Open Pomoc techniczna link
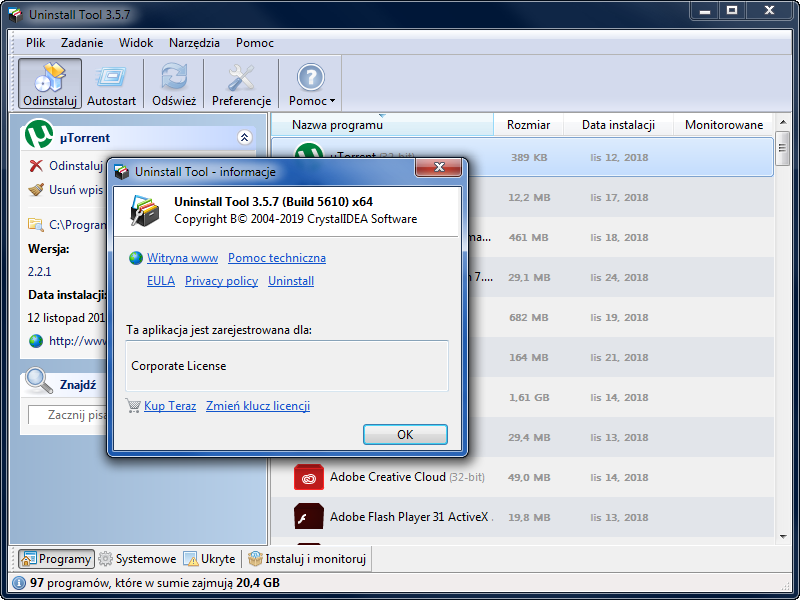This screenshot has height=600, width=800. (x=277, y=258)
